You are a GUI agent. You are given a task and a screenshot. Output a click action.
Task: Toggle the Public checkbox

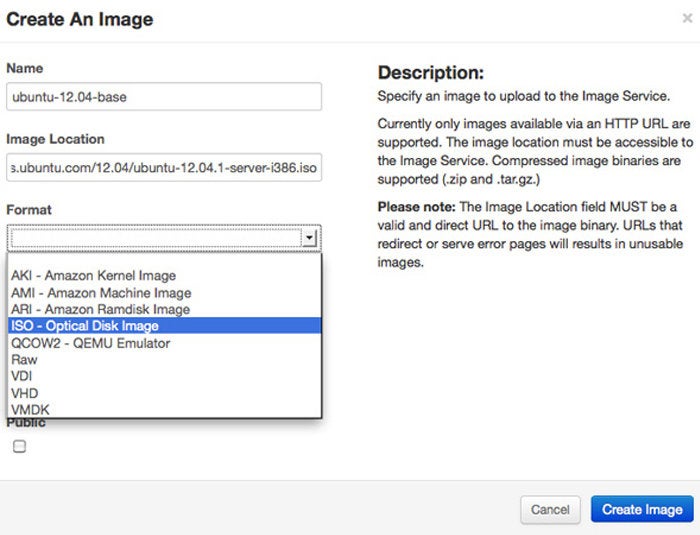click(x=19, y=446)
